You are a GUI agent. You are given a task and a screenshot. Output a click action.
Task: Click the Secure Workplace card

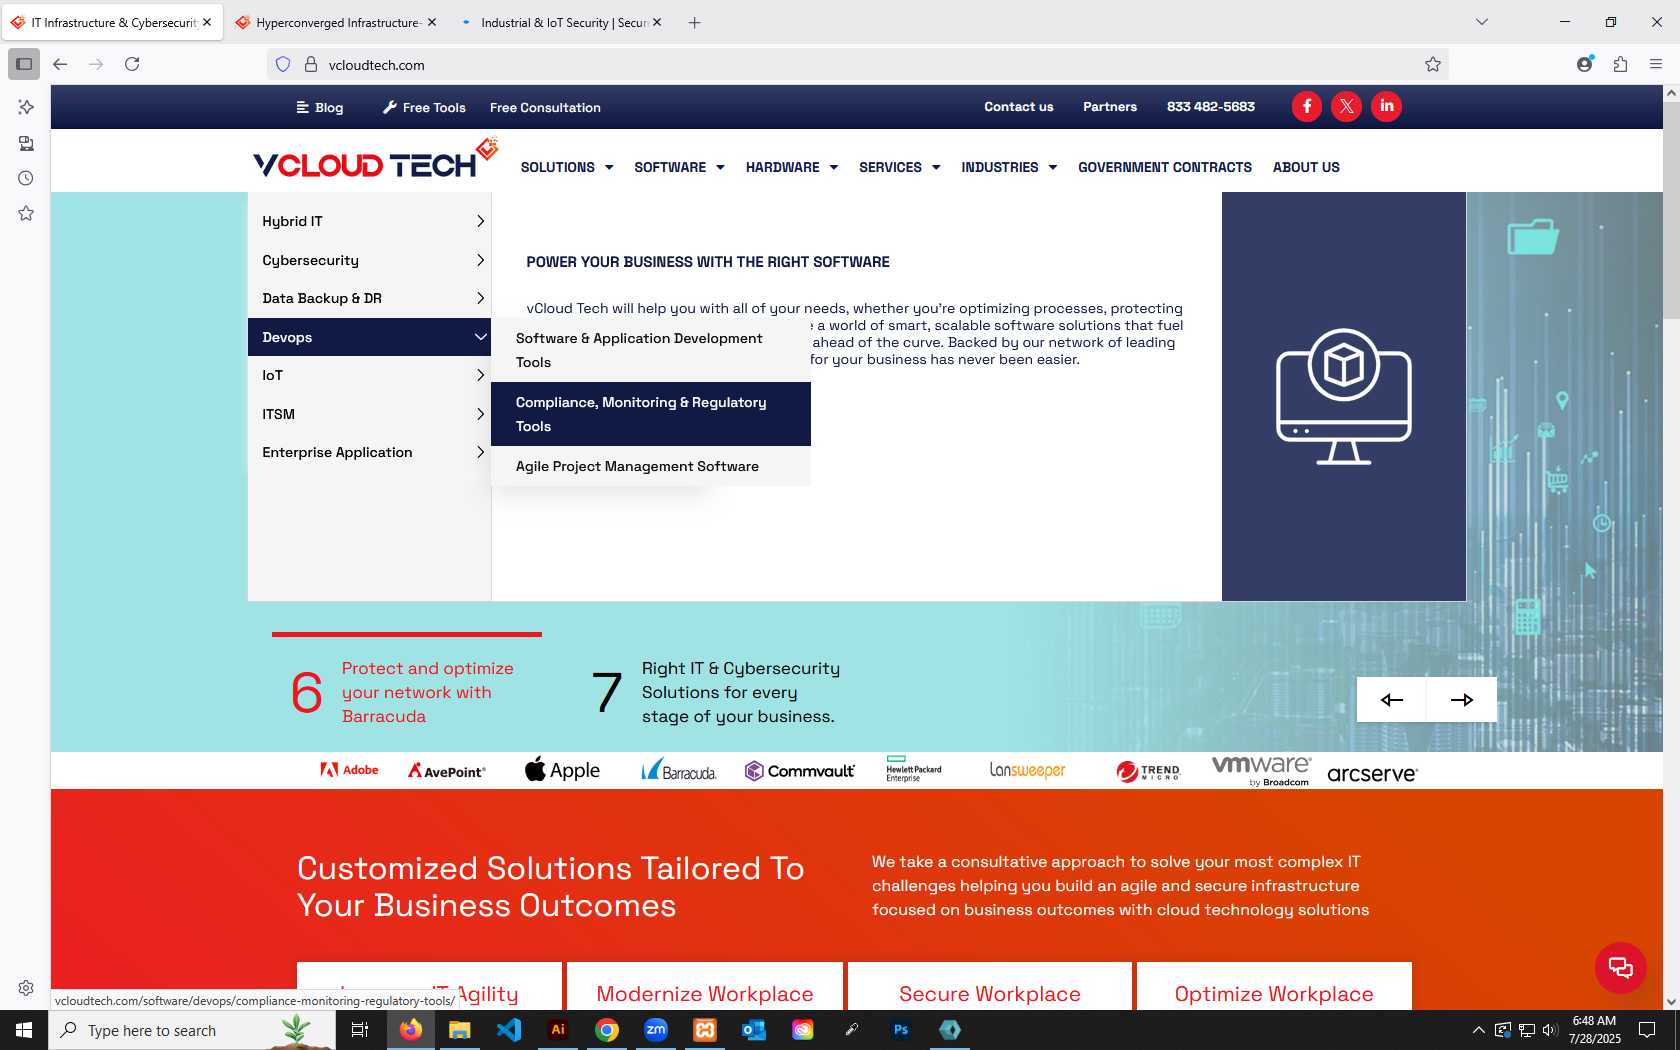click(990, 987)
